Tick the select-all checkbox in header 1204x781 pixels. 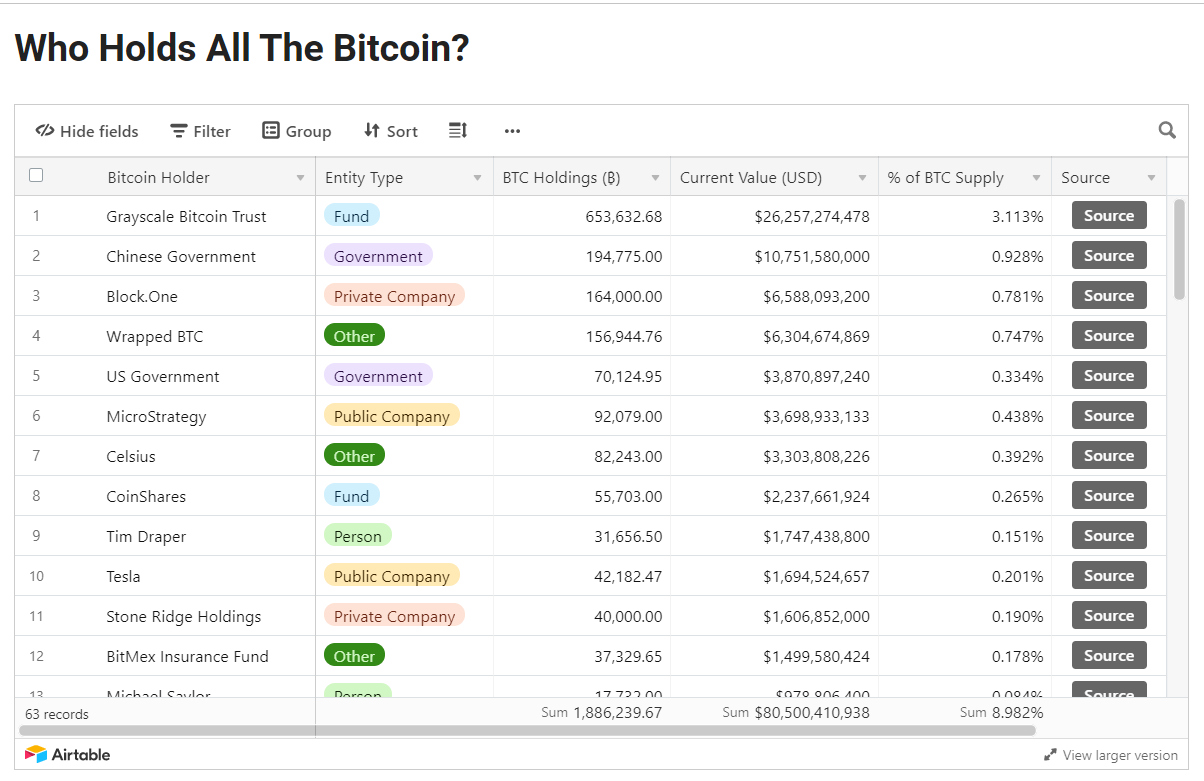coord(36,175)
